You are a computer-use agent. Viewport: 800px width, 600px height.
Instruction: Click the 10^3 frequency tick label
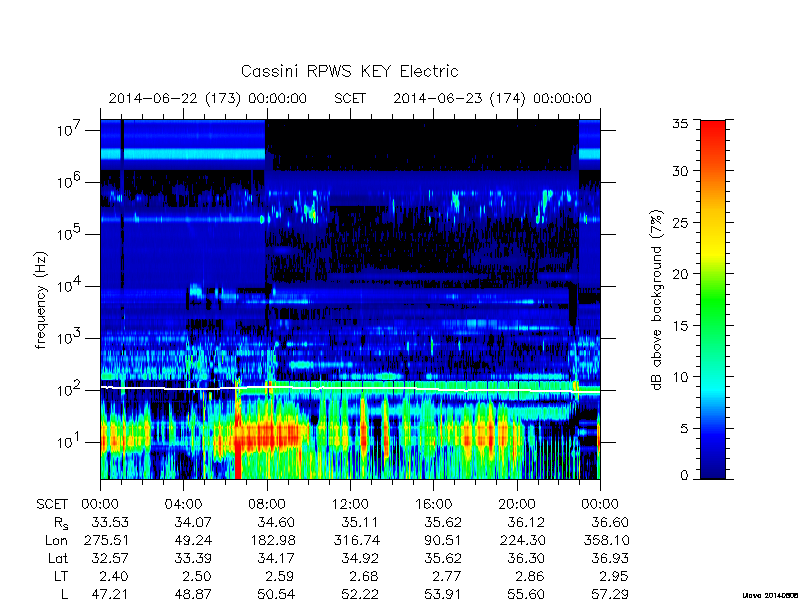pyautogui.click(x=70, y=338)
